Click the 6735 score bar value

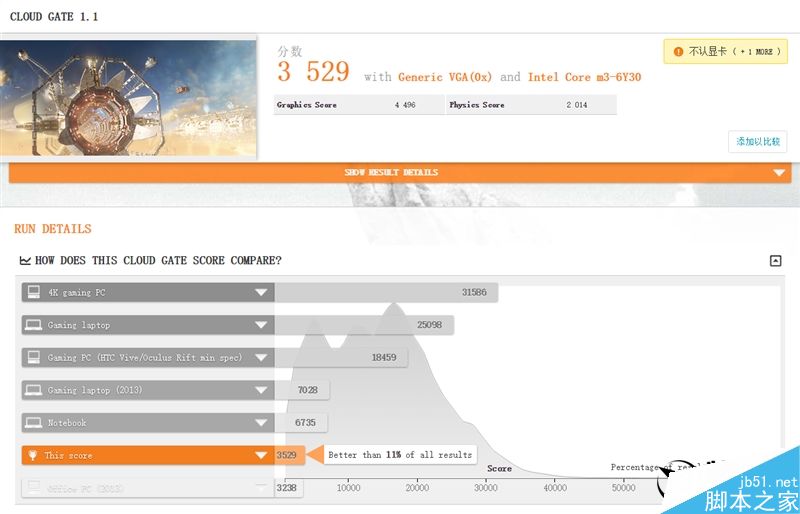[x=305, y=423]
